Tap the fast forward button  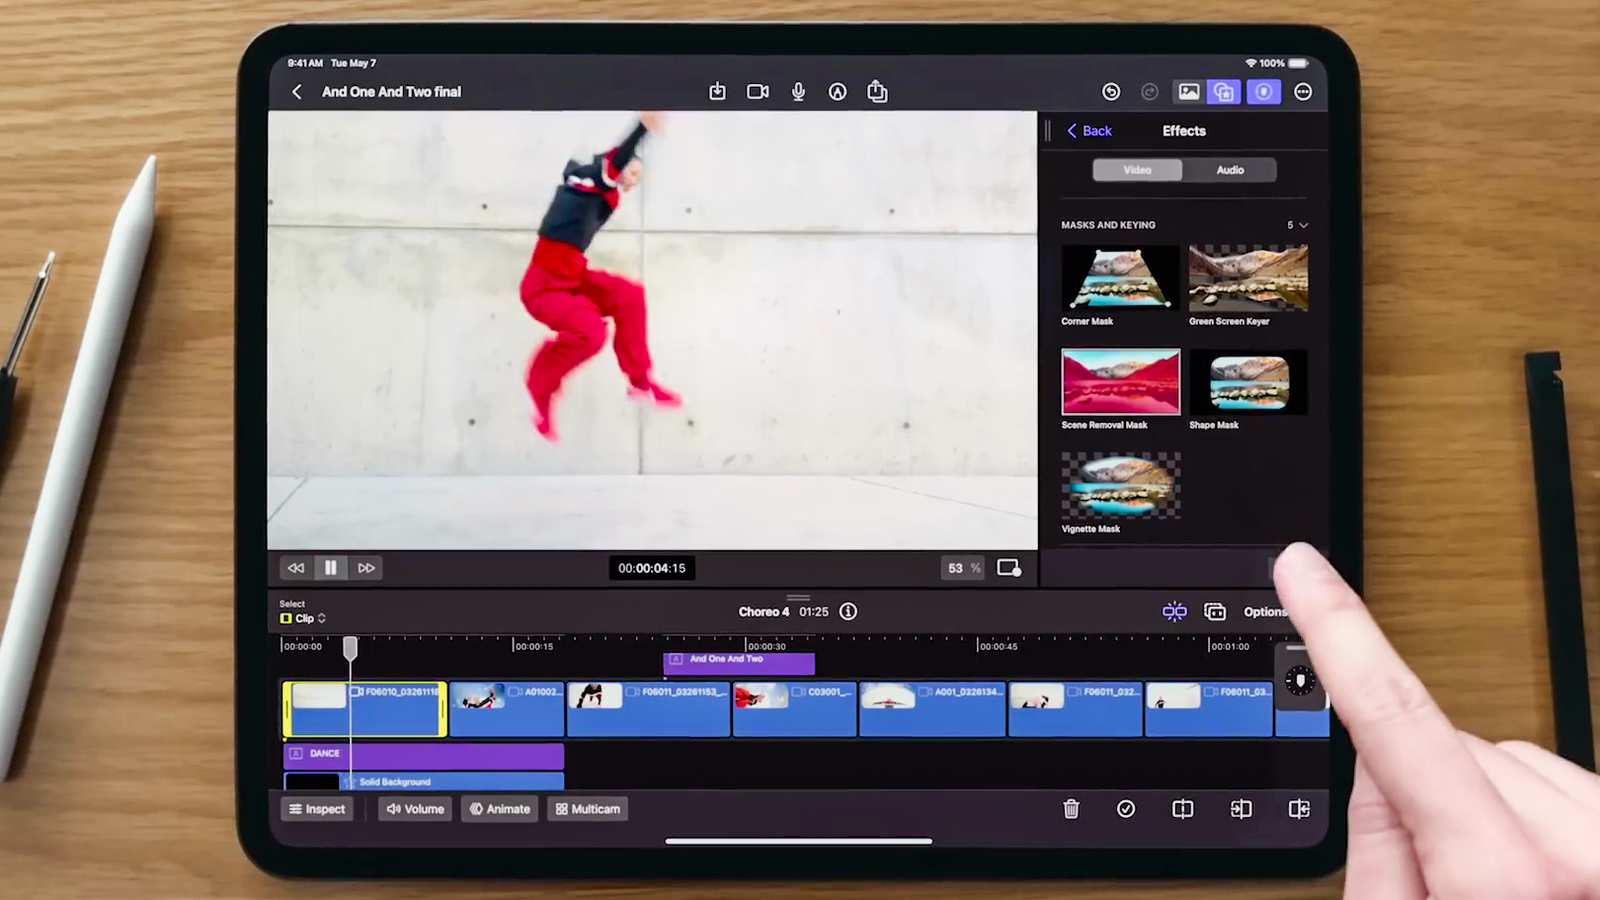366,568
